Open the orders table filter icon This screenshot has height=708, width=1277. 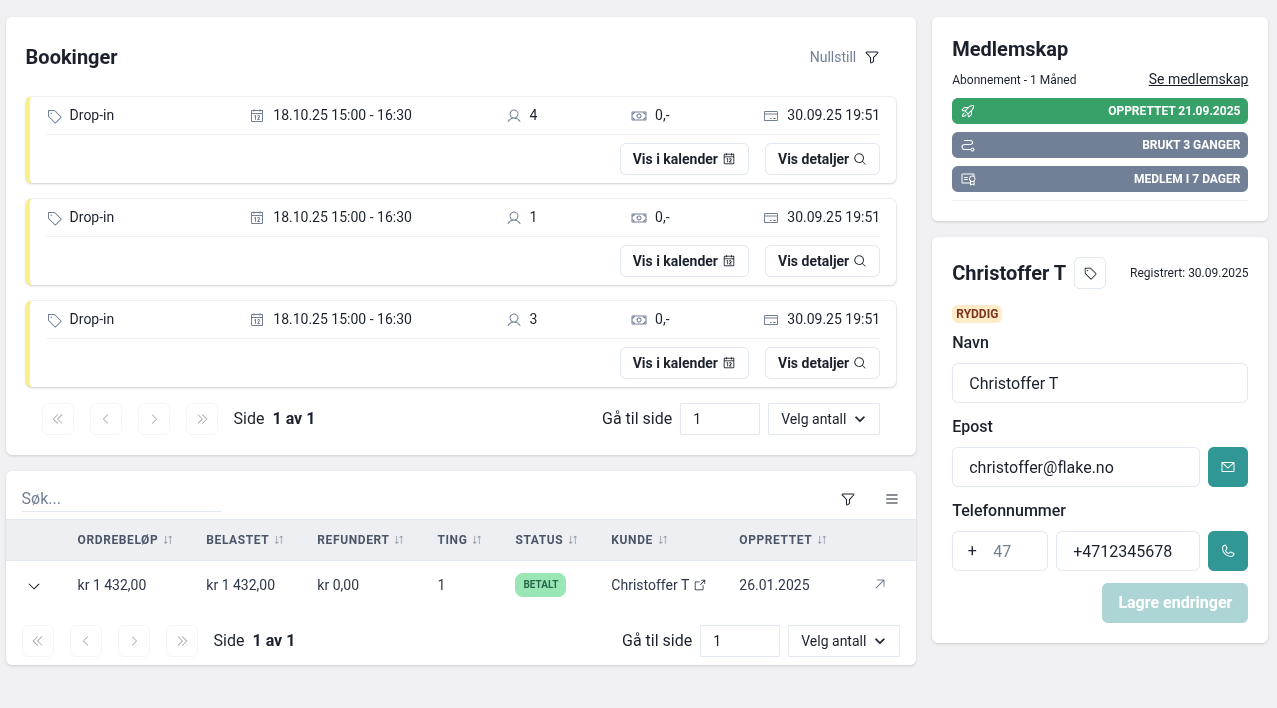click(848, 499)
